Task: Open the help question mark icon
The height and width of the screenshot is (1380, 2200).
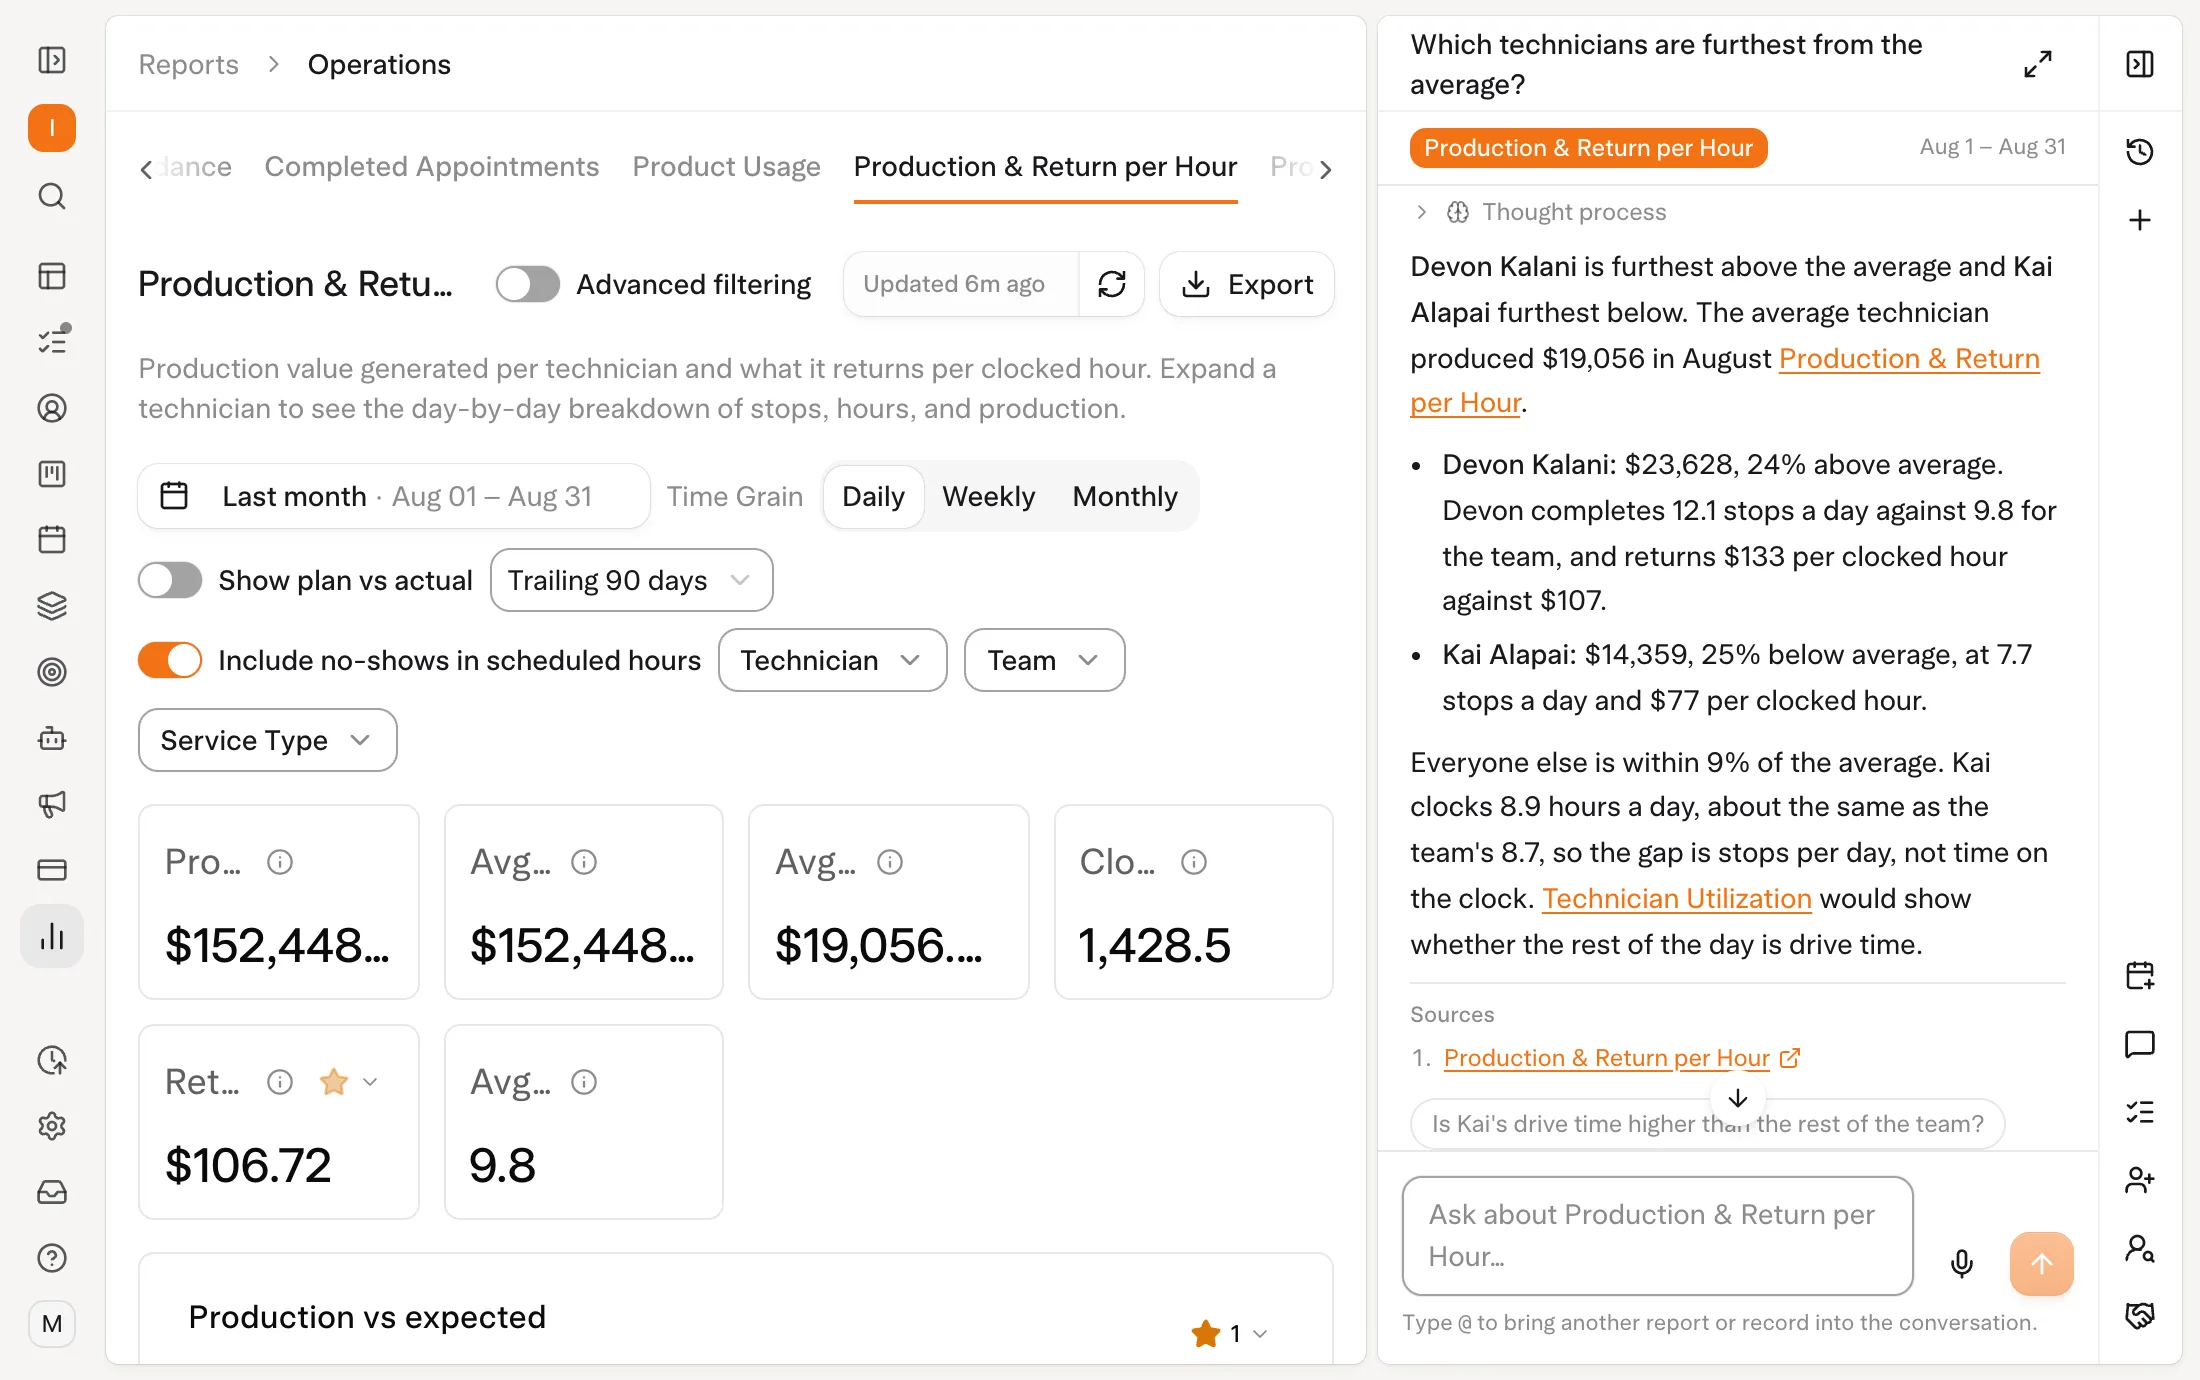Action: 52,1258
